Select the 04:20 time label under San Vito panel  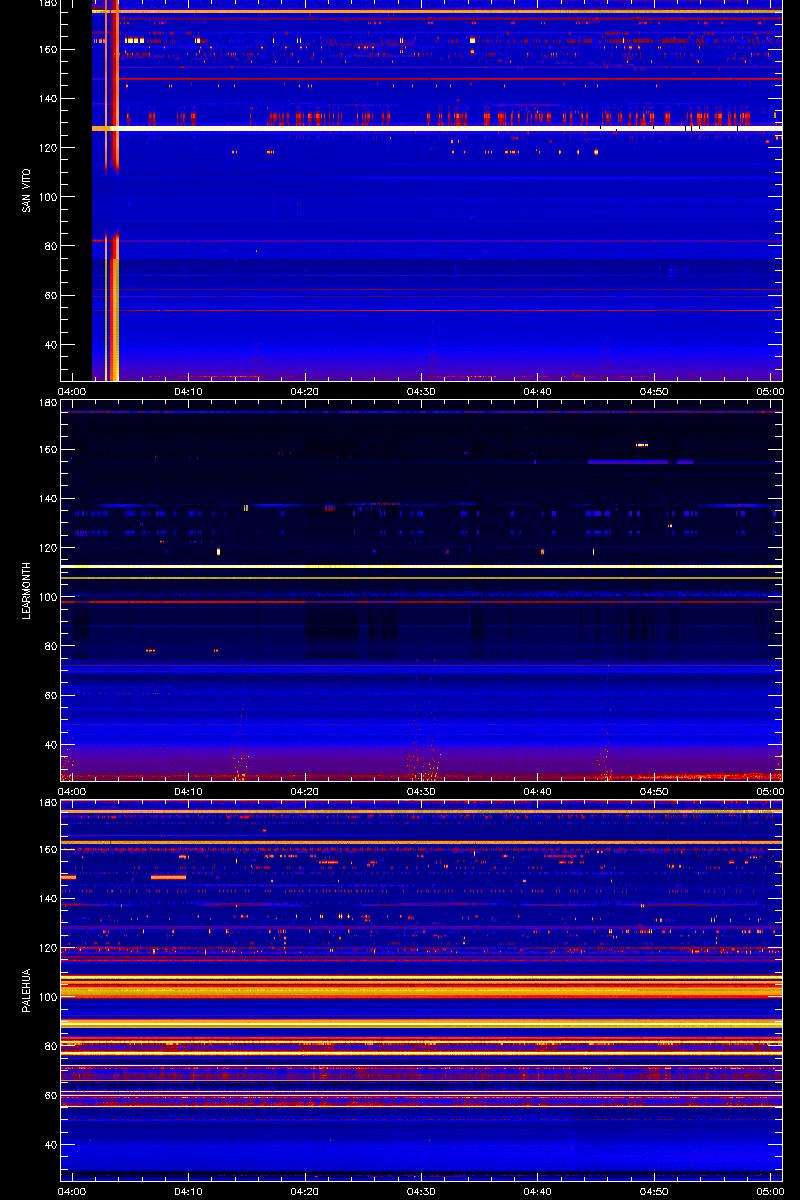click(305, 391)
